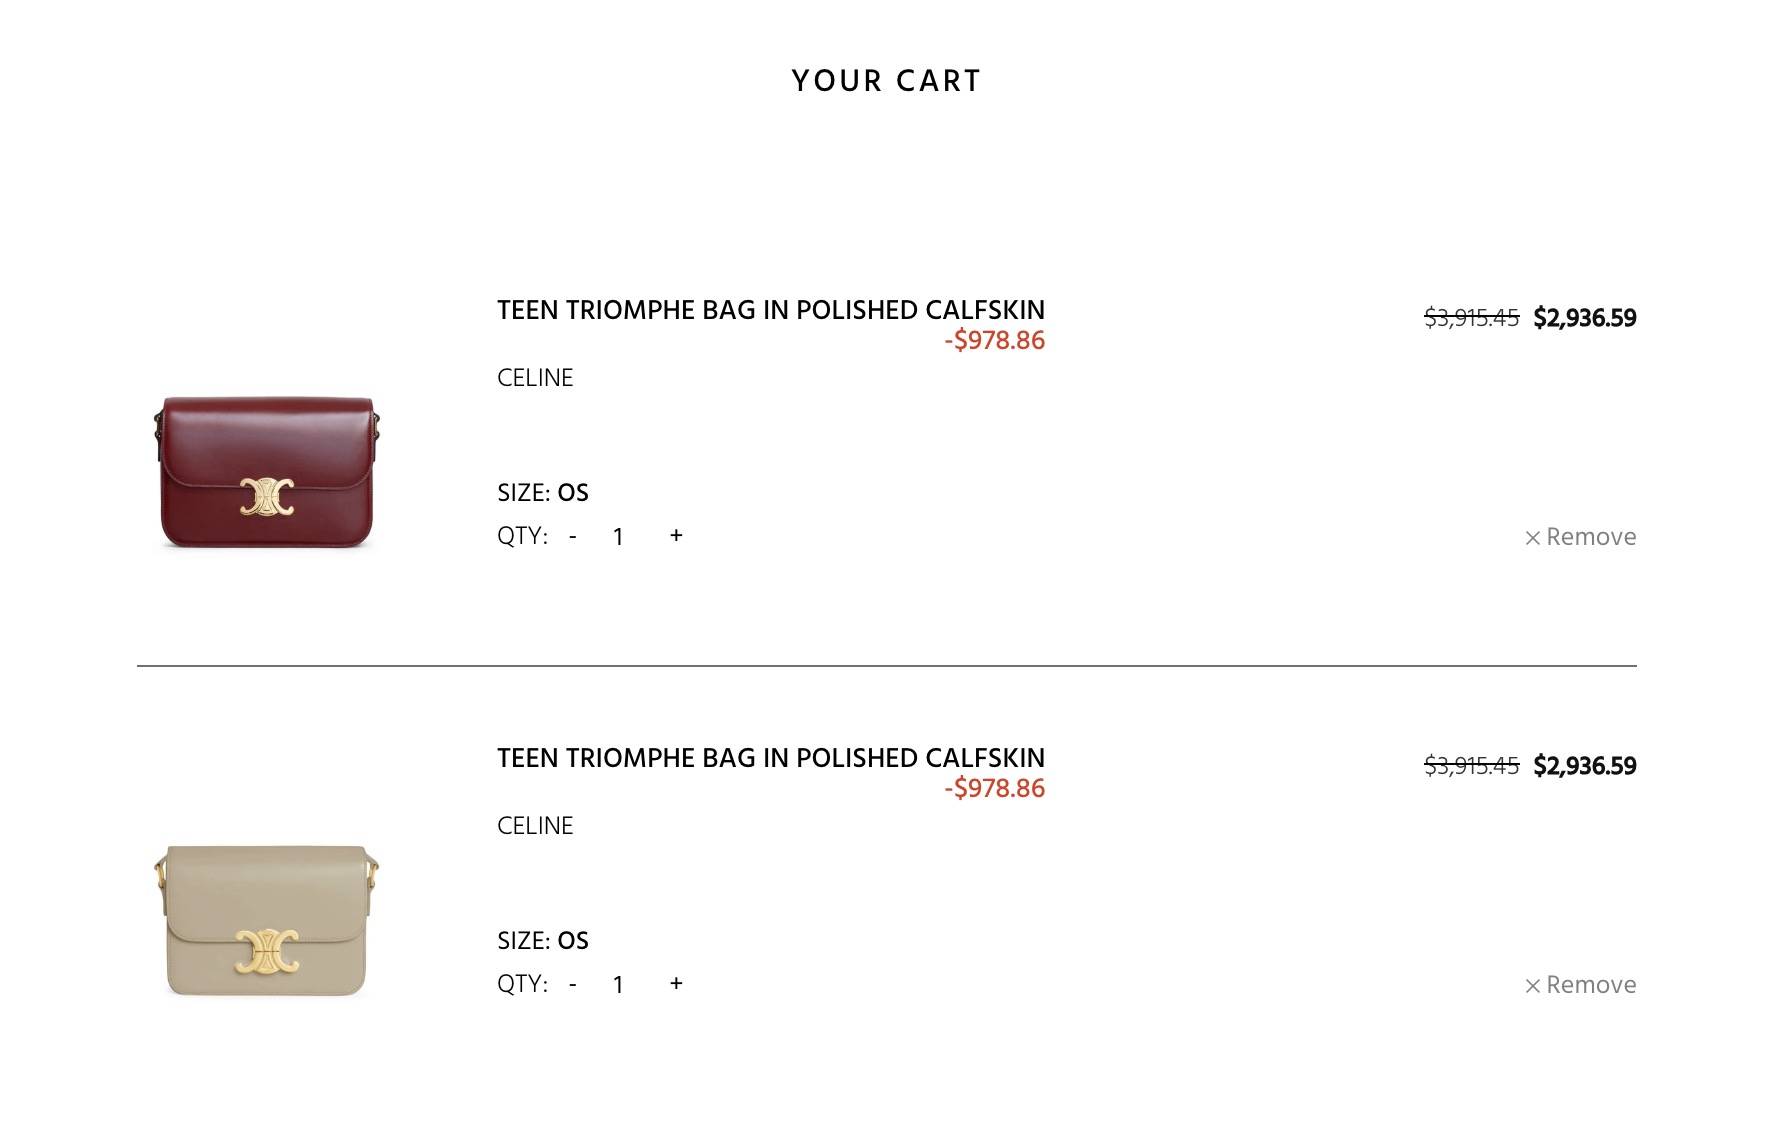The image size is (1776, 1128).
Task: Click the CELINE brand under the beige bag
Action: [535, 826]
